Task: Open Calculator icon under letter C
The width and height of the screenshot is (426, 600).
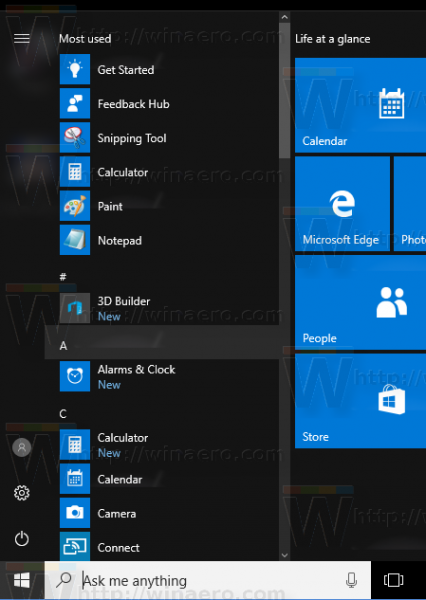Action: 75,444
